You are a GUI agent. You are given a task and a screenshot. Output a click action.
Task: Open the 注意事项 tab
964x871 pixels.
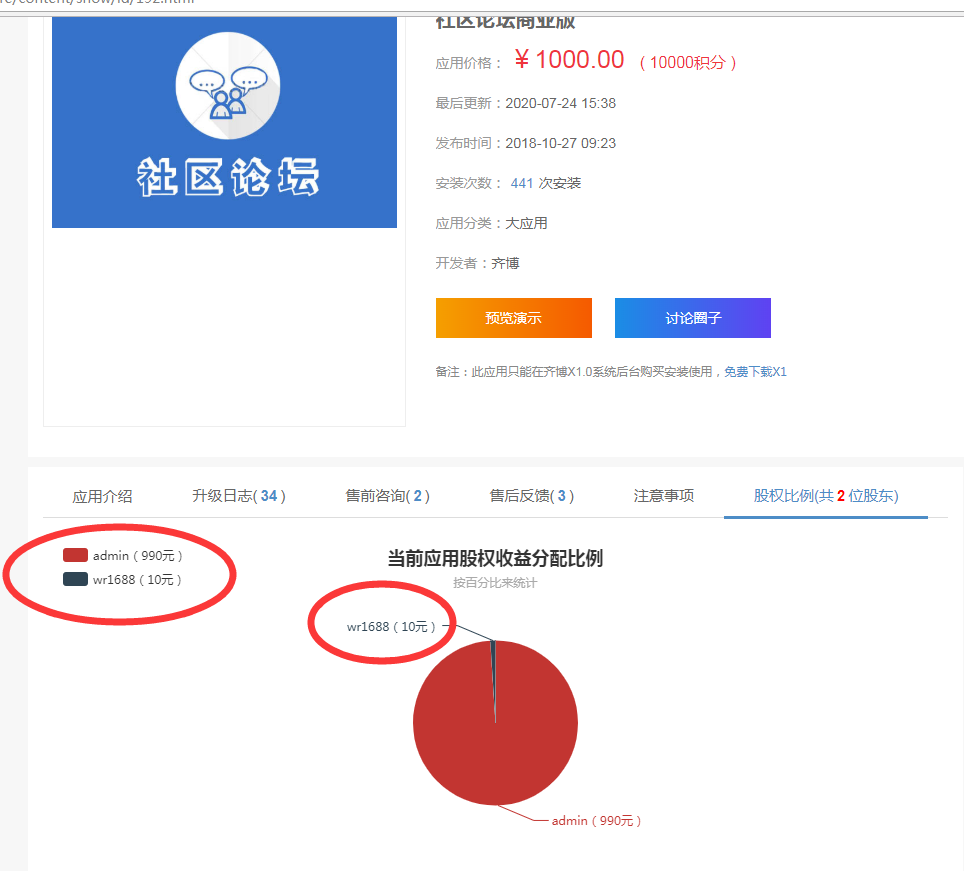[x=664, y=496]
